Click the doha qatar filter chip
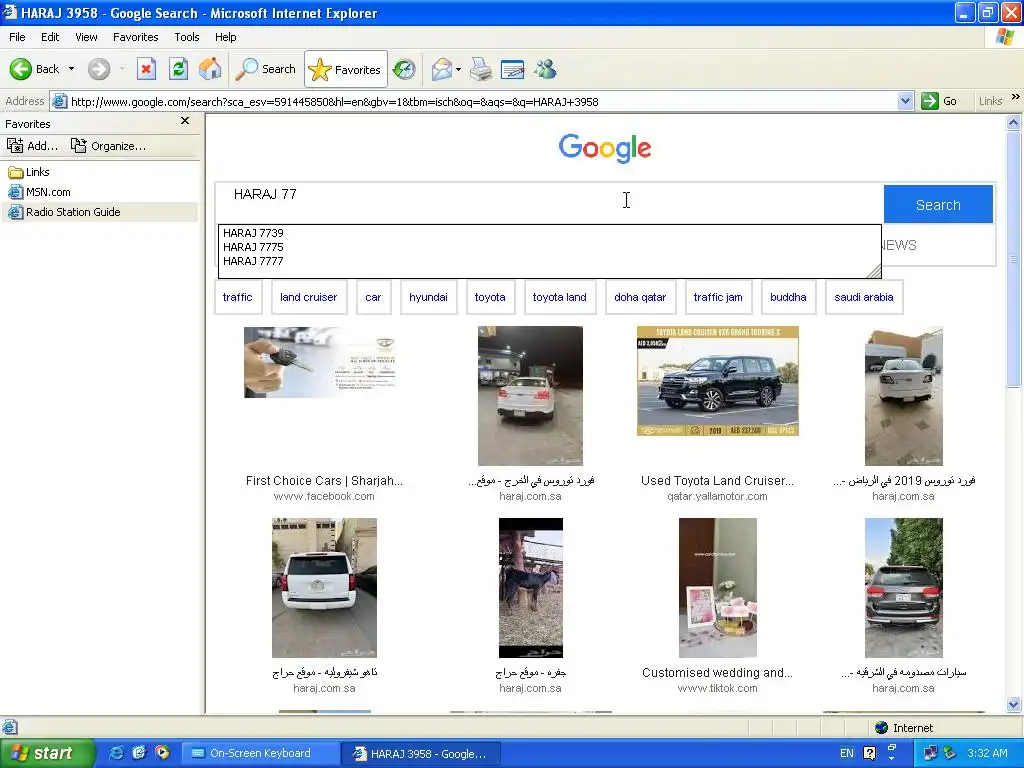Viewport: 1024px width, 768px height. pos(640,297)
